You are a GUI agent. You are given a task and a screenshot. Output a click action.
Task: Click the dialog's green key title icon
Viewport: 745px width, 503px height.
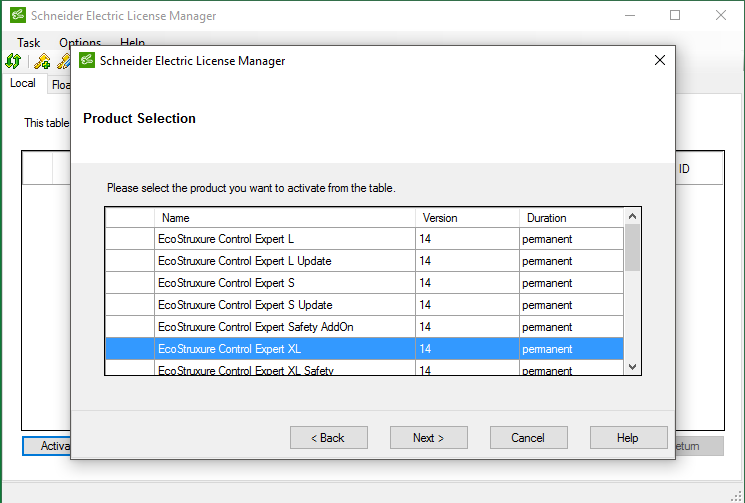[87, 60]
